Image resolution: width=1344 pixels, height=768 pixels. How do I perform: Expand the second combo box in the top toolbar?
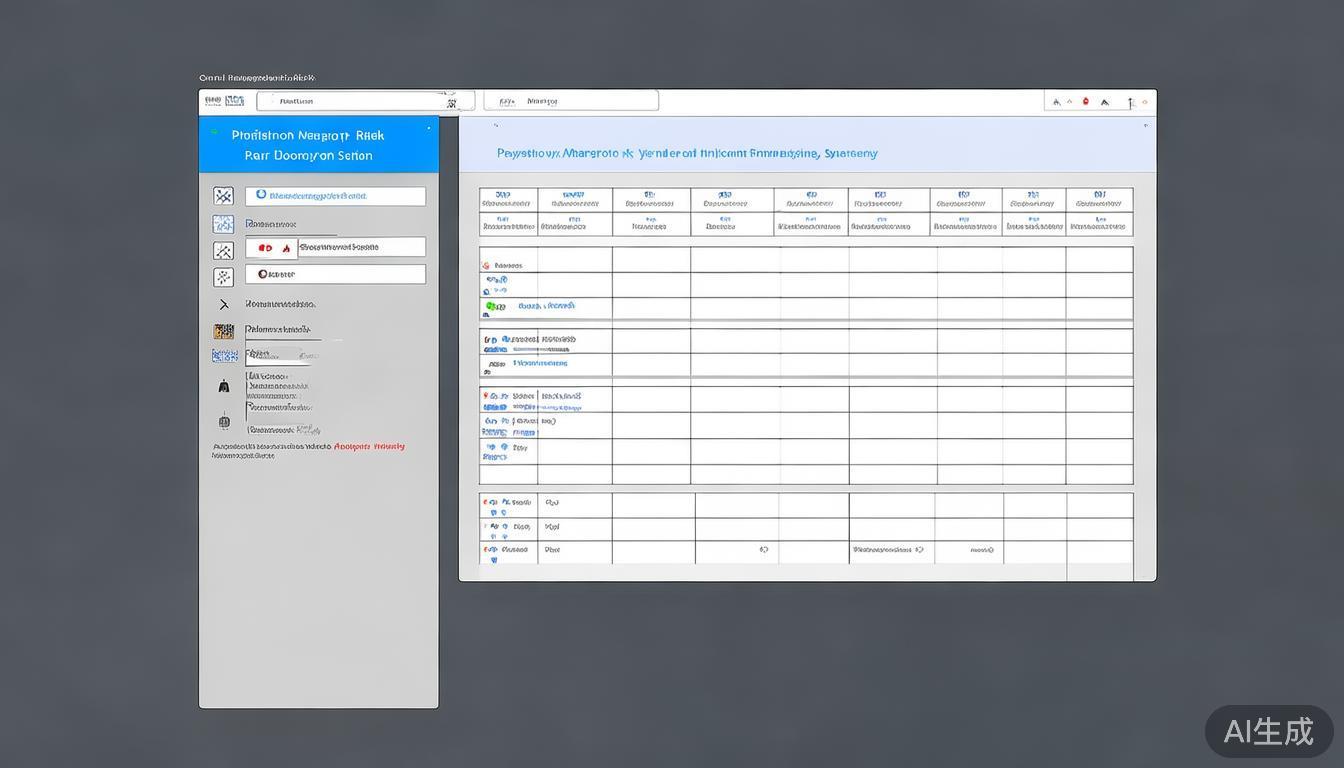[570, 101]
